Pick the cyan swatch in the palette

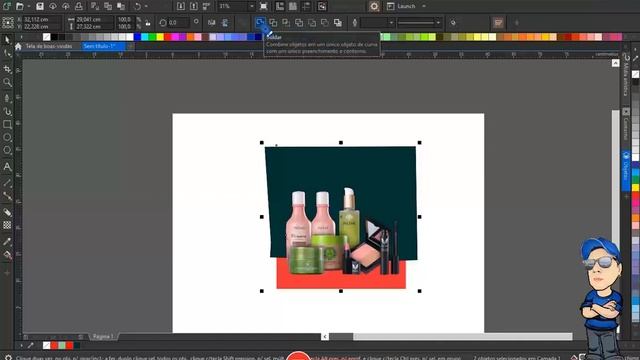pyautogui.click(x=144, y=37)
